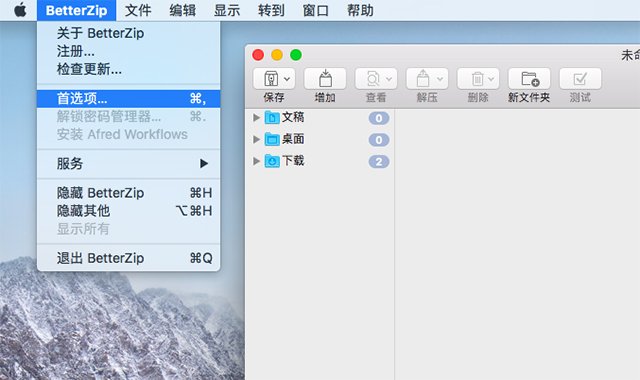The image size is (640, 380).
Task: Open the Extract (解压) dropdown arrow
Action: tap(440, 79)
